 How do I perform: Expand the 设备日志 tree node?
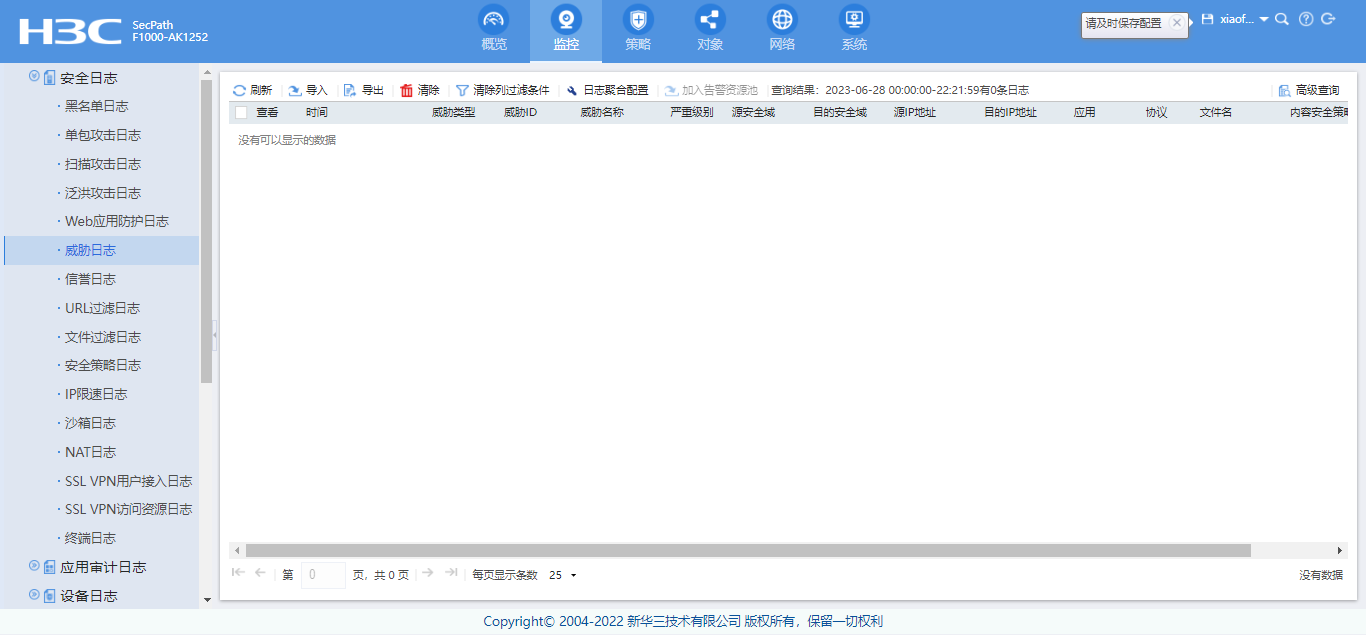[34, 595]
